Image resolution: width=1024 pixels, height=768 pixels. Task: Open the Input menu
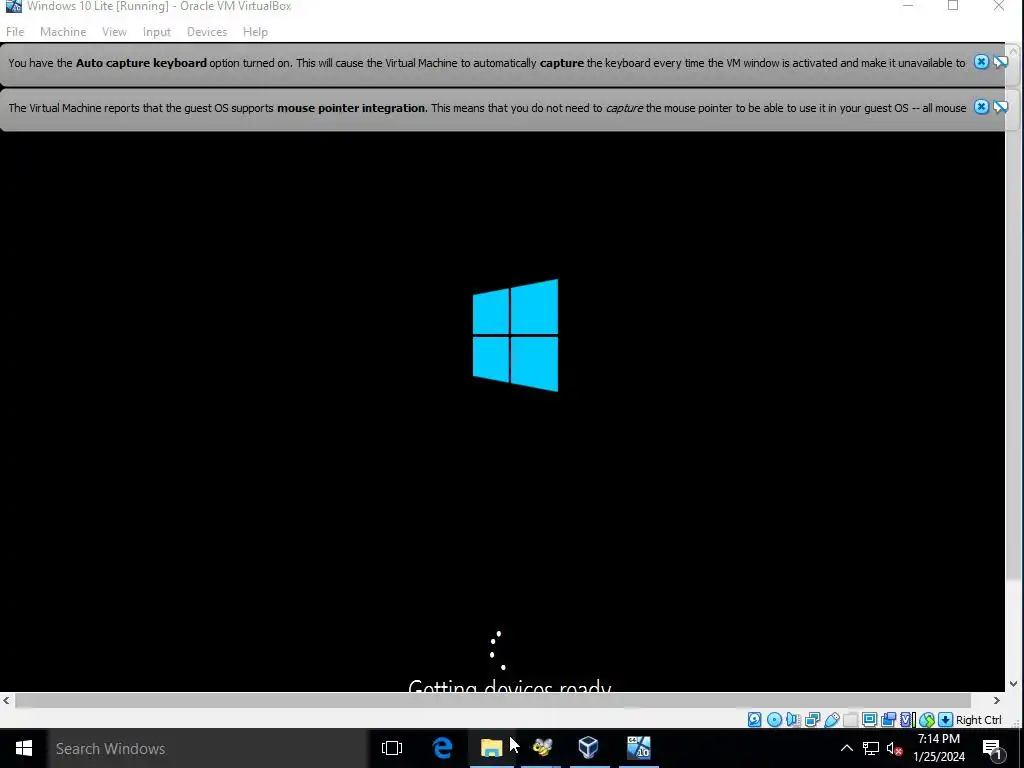pos(157,32)
